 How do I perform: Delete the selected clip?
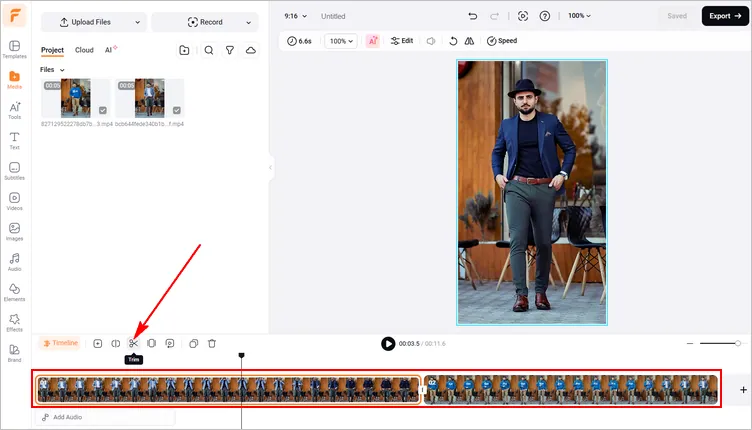212,343
